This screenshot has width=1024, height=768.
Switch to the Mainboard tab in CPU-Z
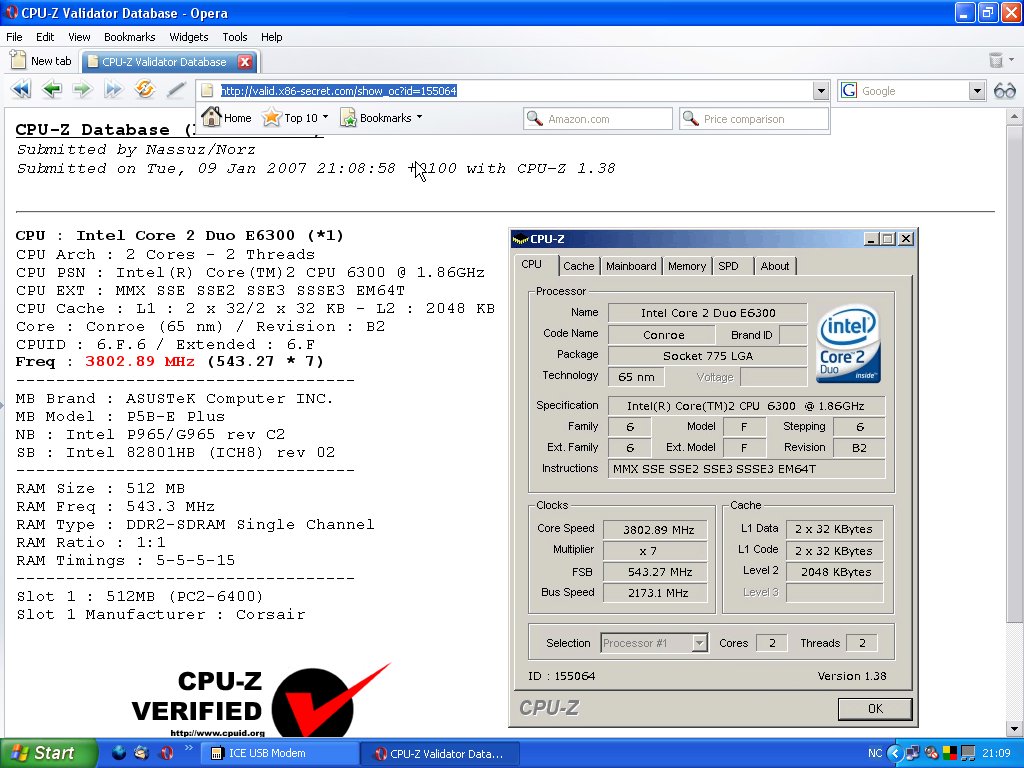631,266
